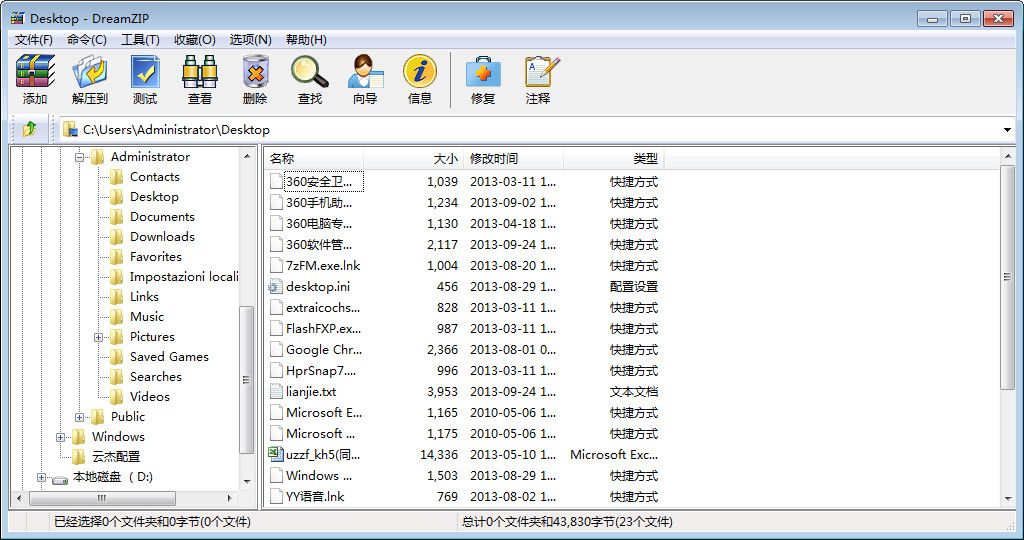The image size is (1024, 540).
Task: Select the YY语音.lnk file row
Action: [463, 497]
